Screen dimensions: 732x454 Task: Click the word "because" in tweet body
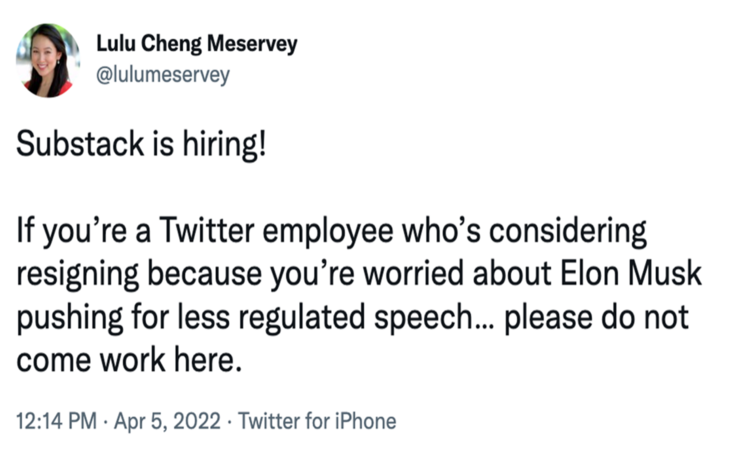pos(205,273)
